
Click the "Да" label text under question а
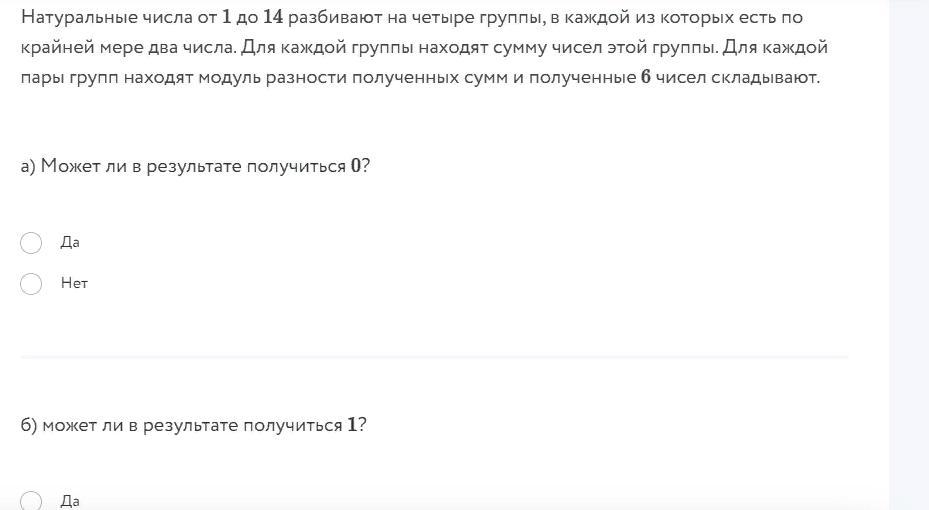pyautogui.click(x=70, y=242)
